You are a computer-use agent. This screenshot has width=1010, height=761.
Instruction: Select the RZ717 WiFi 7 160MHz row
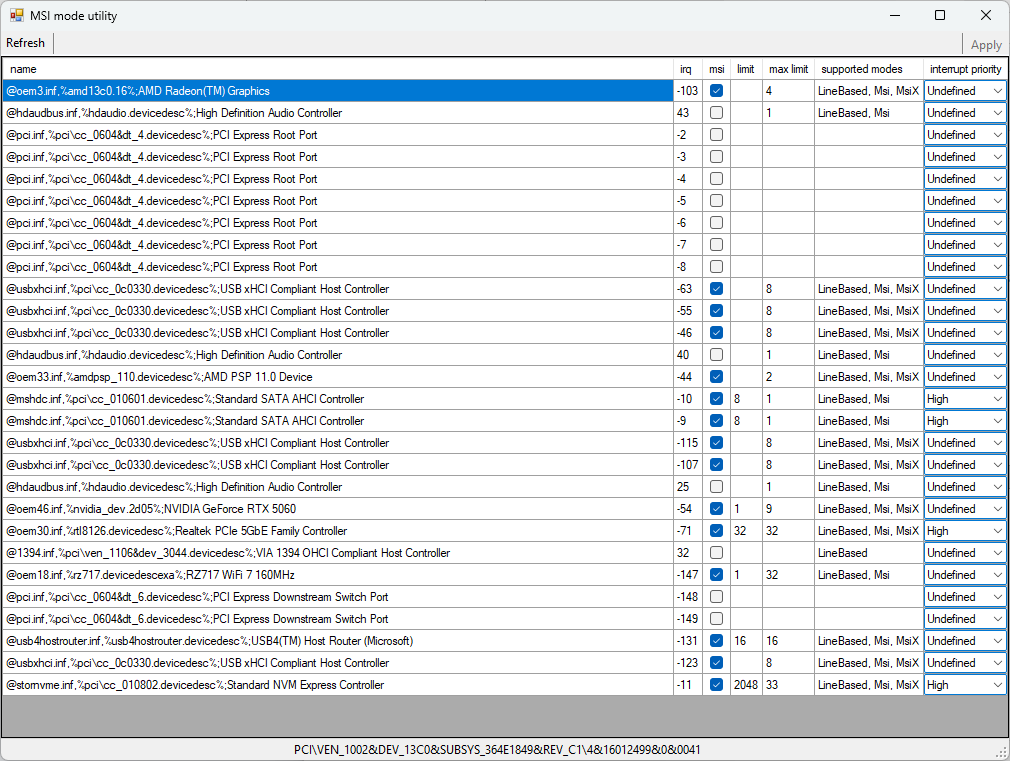pyautogui.click(x=338, y=575)
